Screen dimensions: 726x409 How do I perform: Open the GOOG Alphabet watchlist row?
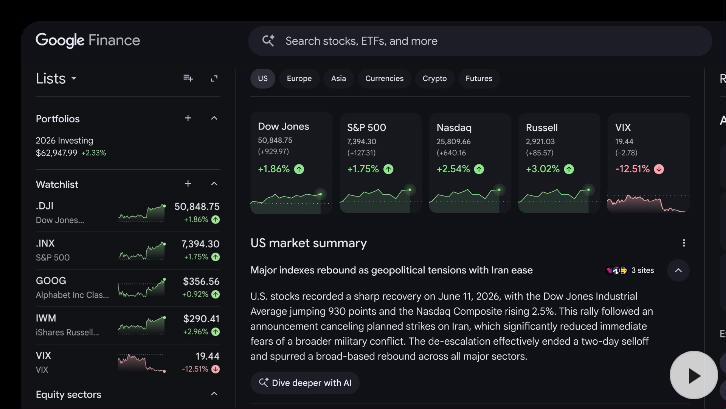tap(128, 288)
